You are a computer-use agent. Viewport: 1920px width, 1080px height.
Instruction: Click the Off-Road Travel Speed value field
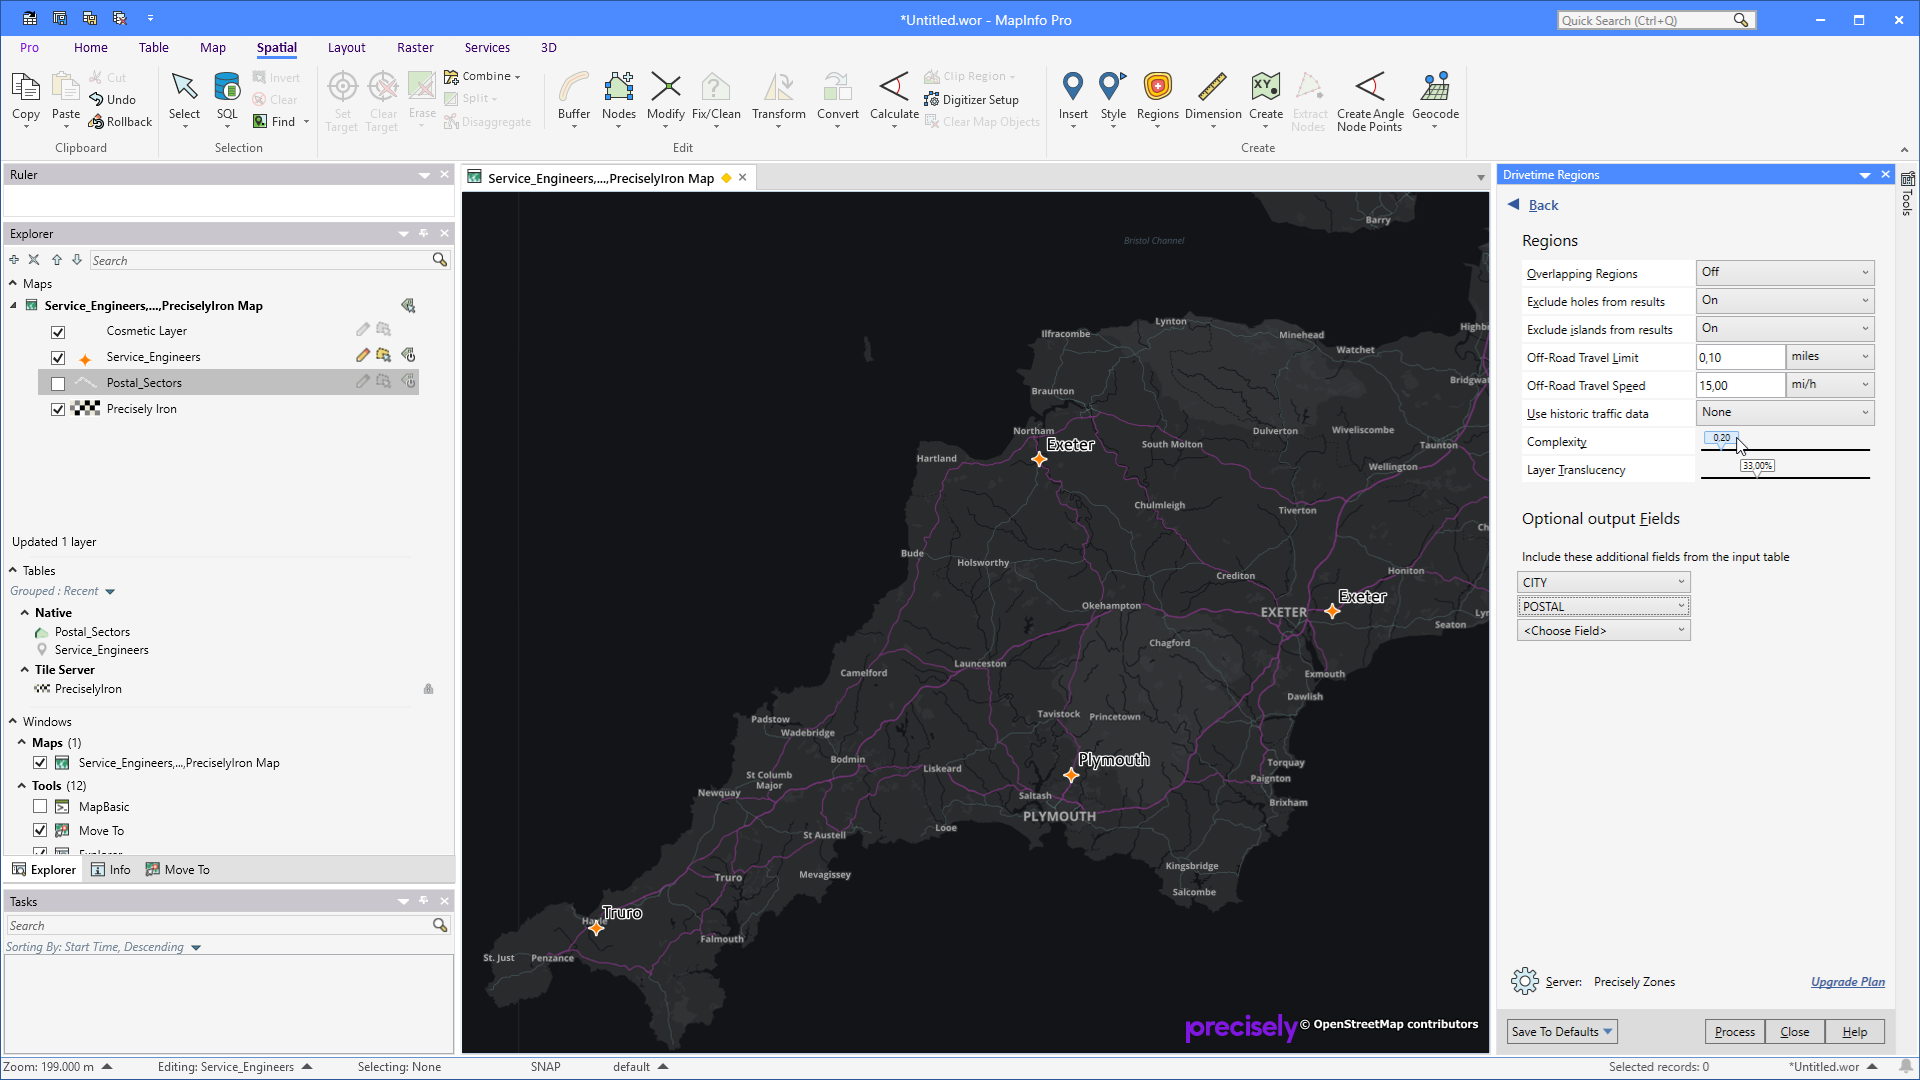coord(1741,385)
